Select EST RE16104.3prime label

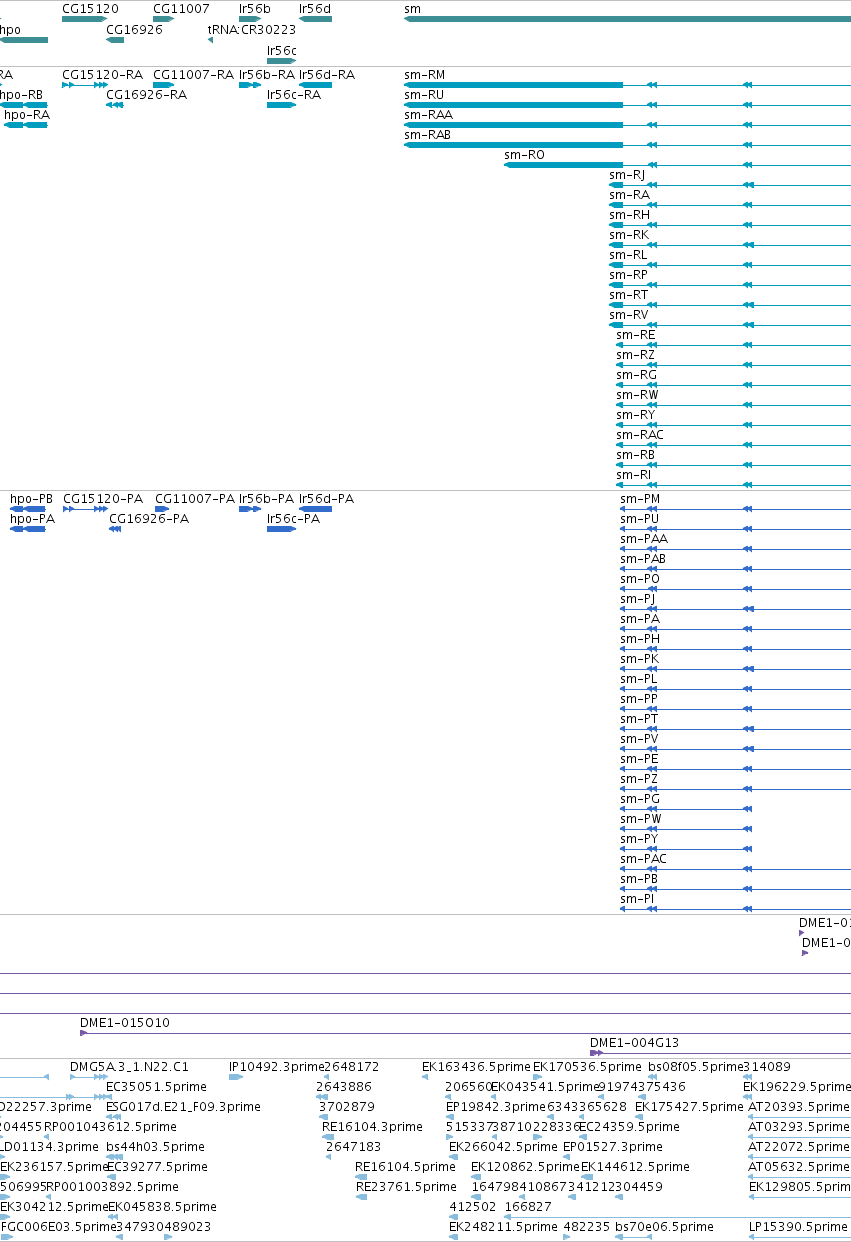point(372,1127)
